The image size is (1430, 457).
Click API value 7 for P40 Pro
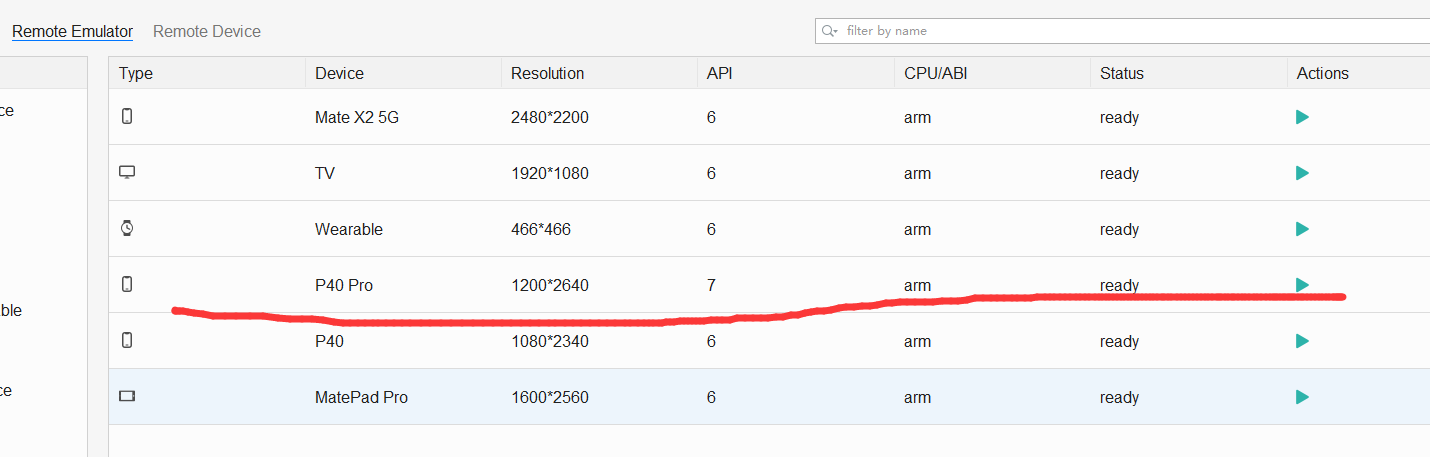pyautogui.click(x=711, y=285)
